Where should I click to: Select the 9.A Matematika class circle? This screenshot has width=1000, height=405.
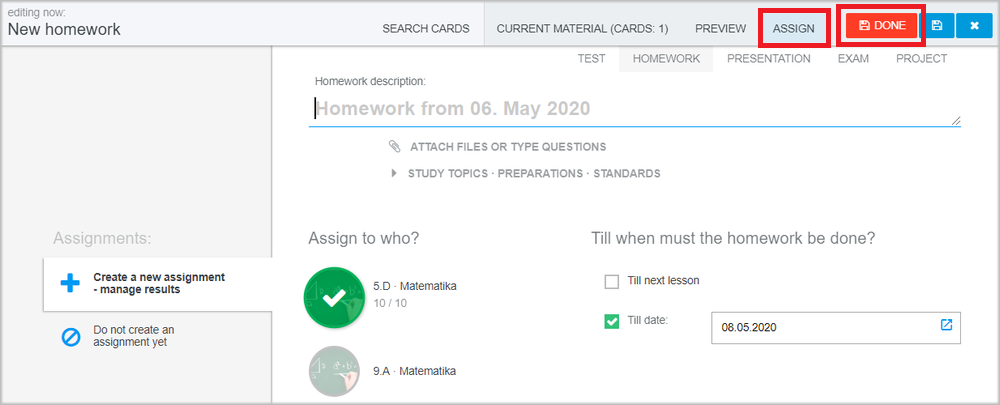pos(334,371)
